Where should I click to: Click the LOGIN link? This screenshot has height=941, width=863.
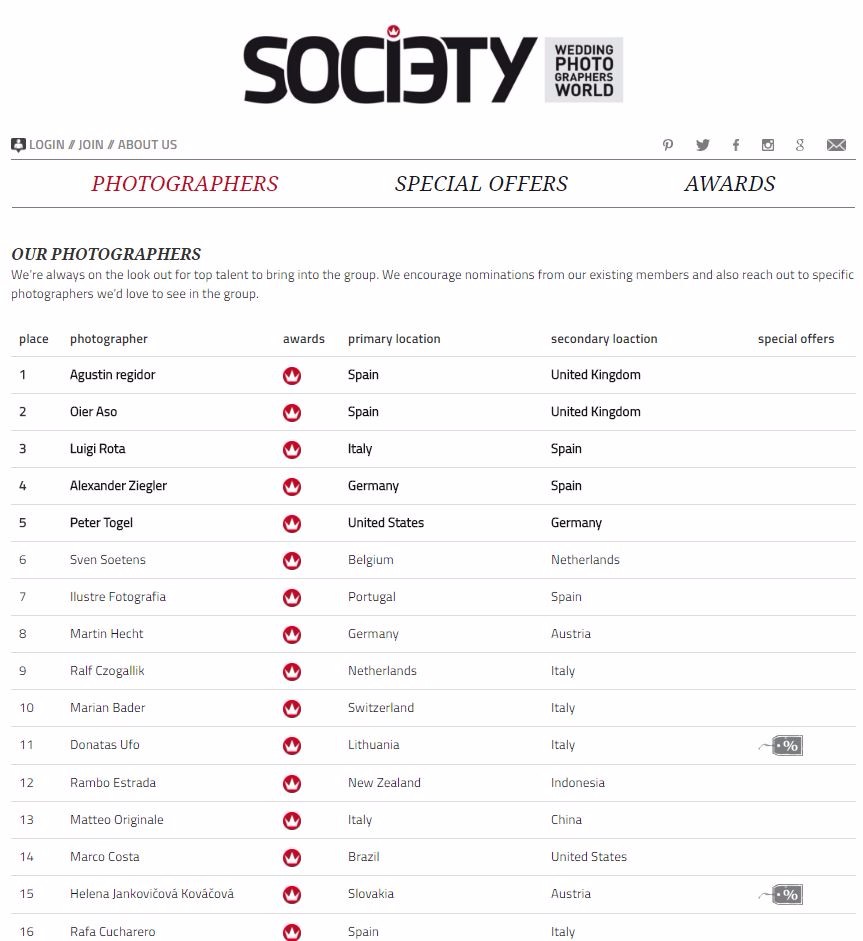[x=46, y=145]
